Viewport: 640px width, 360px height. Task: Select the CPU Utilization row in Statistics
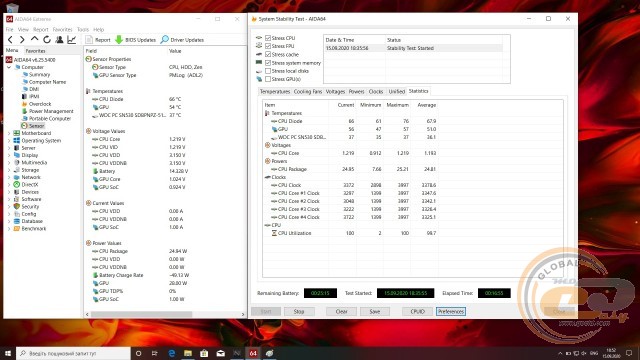point(351,233)
